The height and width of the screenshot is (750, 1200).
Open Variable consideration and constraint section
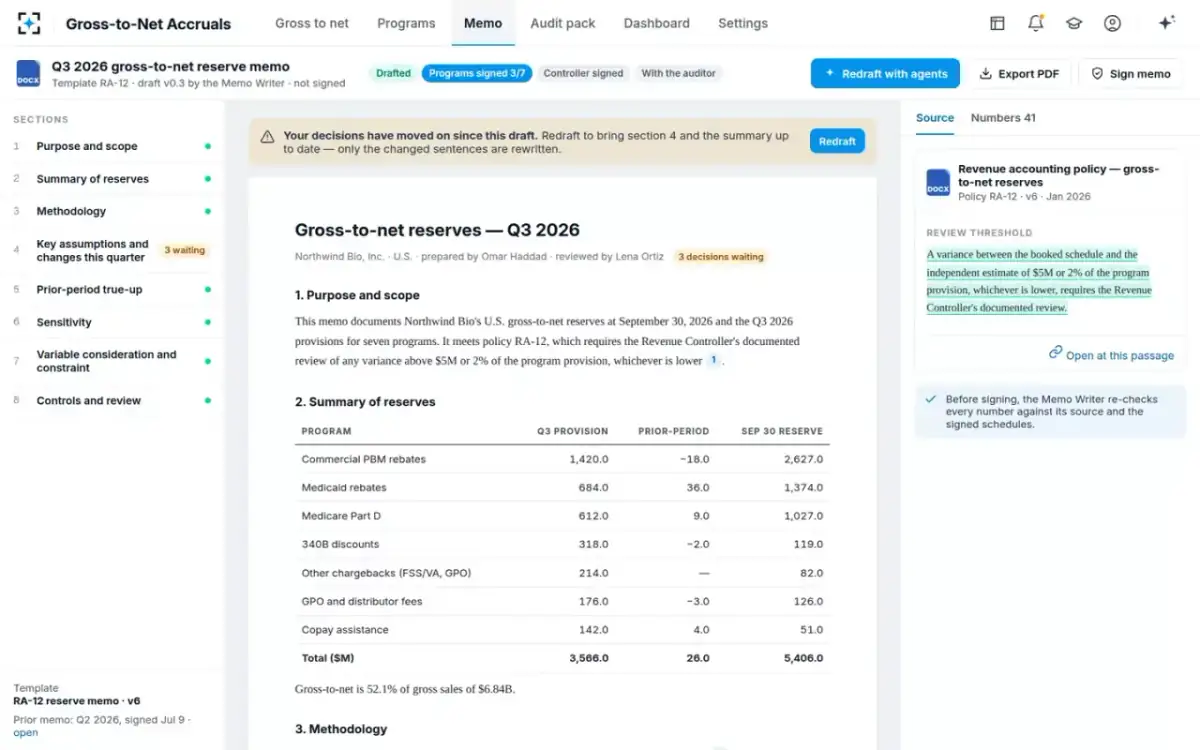click(112, 361)
